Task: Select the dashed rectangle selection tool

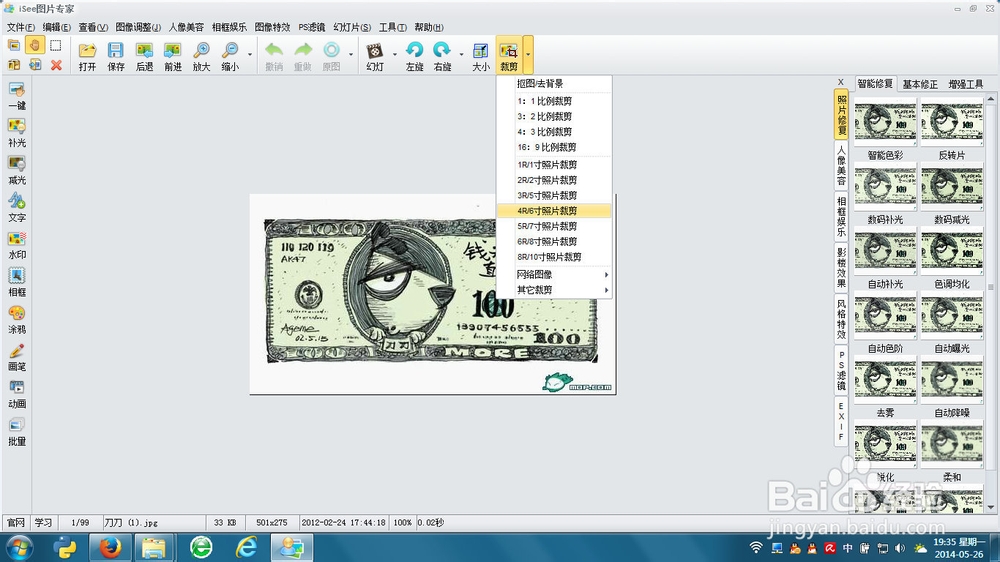Action: (56, 45)
